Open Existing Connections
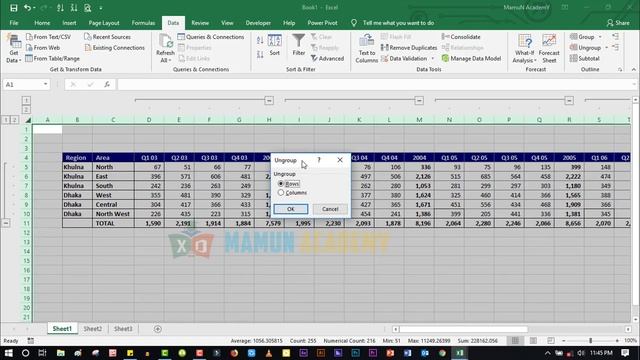The image size is (640, 360). click(x=114, y=48)
